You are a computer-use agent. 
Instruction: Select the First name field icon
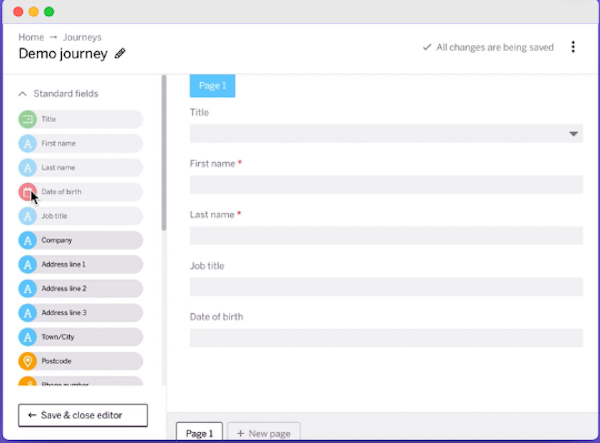coord(27,143)
